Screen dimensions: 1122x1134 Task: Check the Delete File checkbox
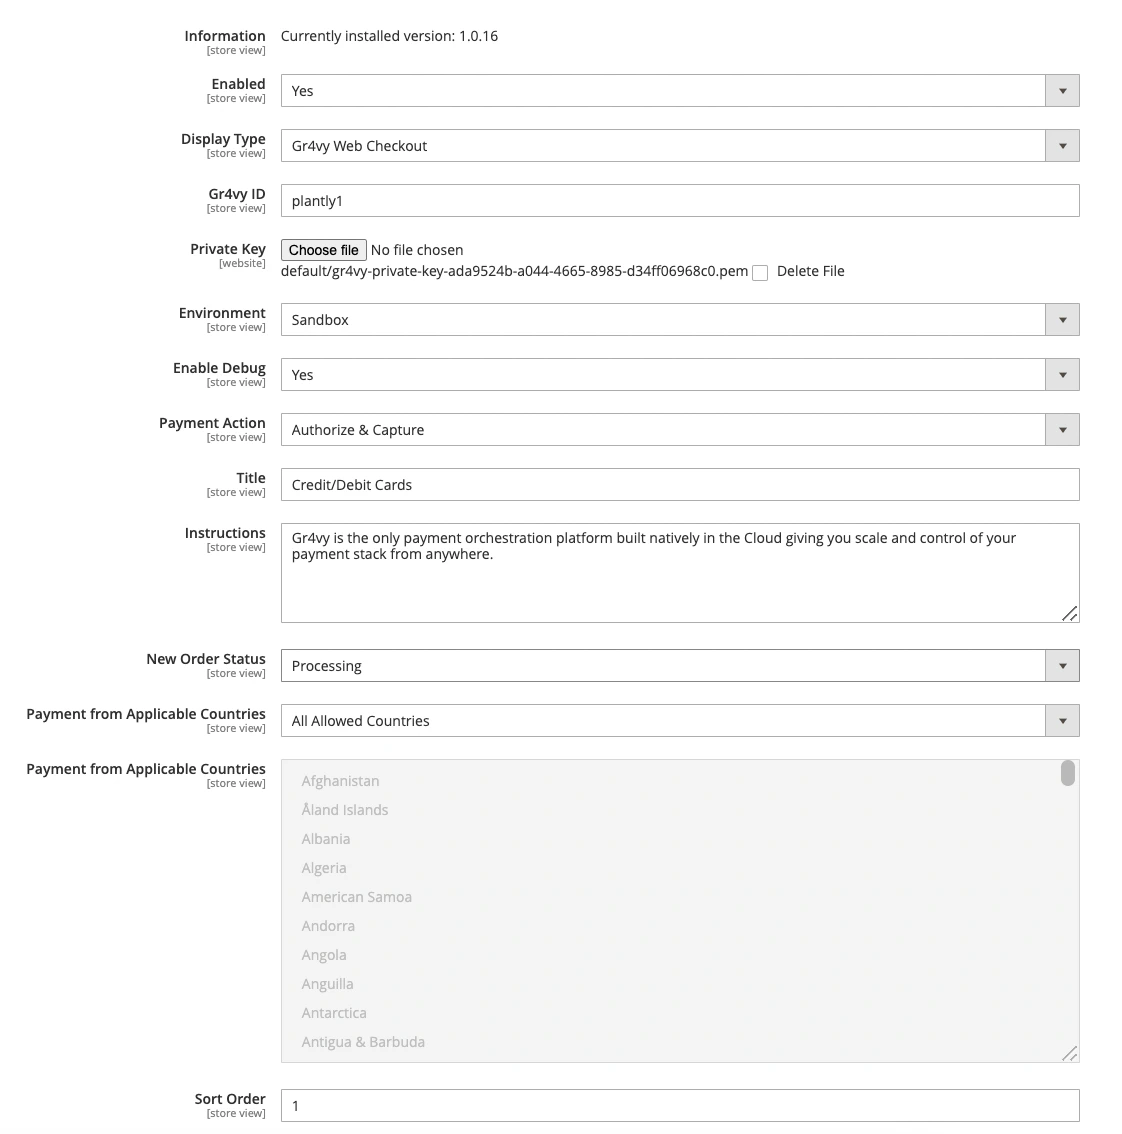(760, 271)
